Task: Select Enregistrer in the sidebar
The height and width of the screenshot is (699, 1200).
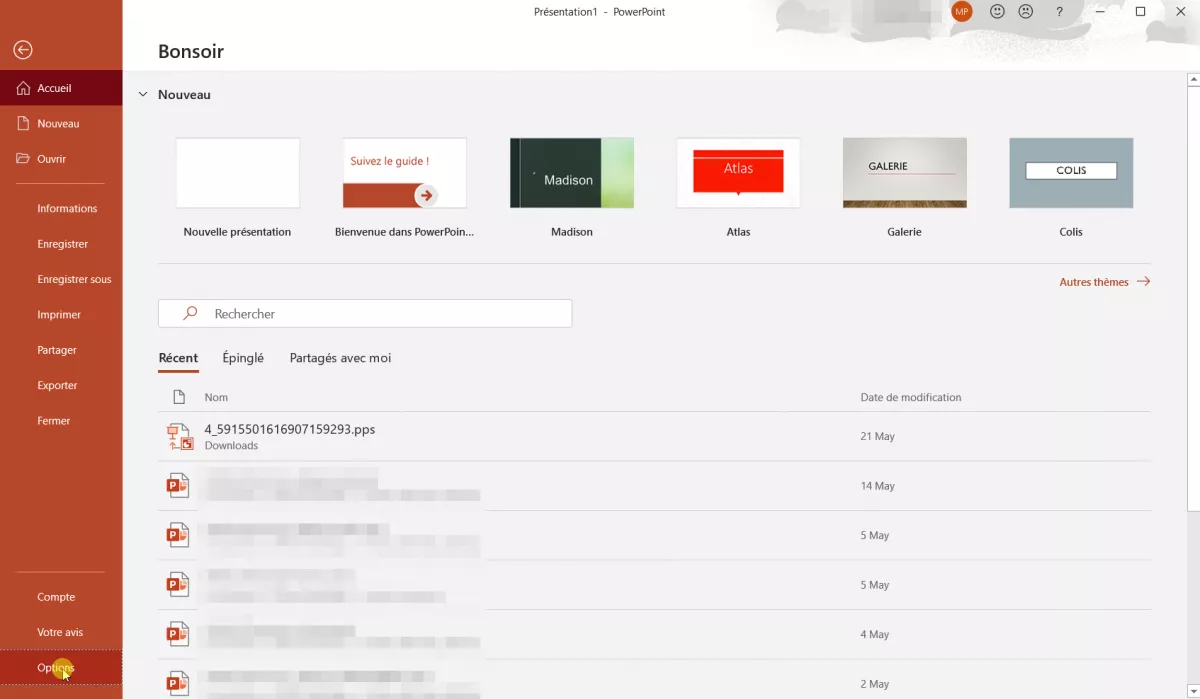Action: (x=61, y=244)
